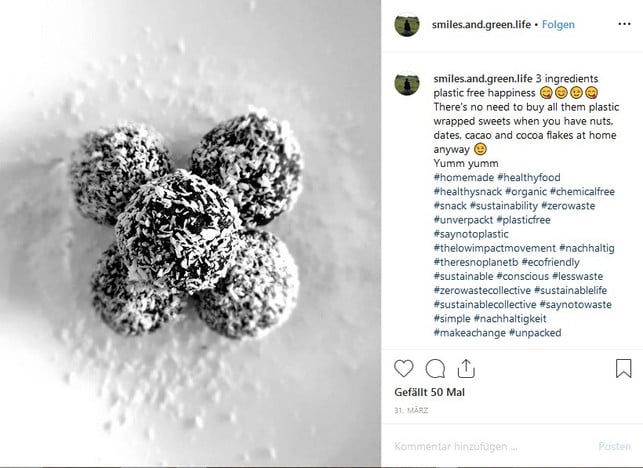Follow the account via Folgen
This screenshot has width=643, height=468.
(x=558, y=25)
